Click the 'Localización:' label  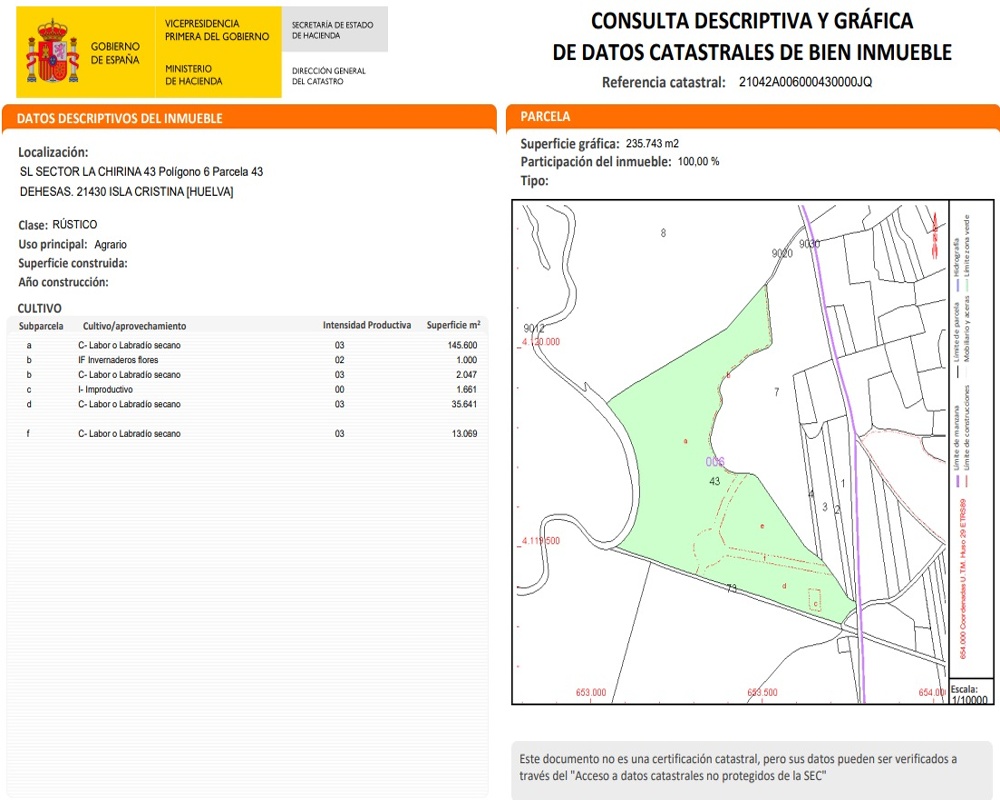click(x=53, y=152)
